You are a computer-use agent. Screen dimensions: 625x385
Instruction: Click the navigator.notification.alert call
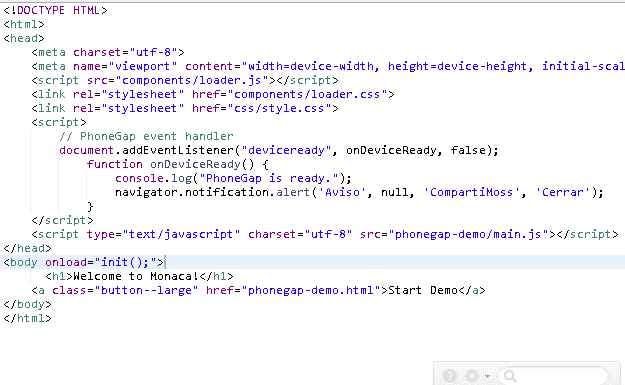coord(359,192)
